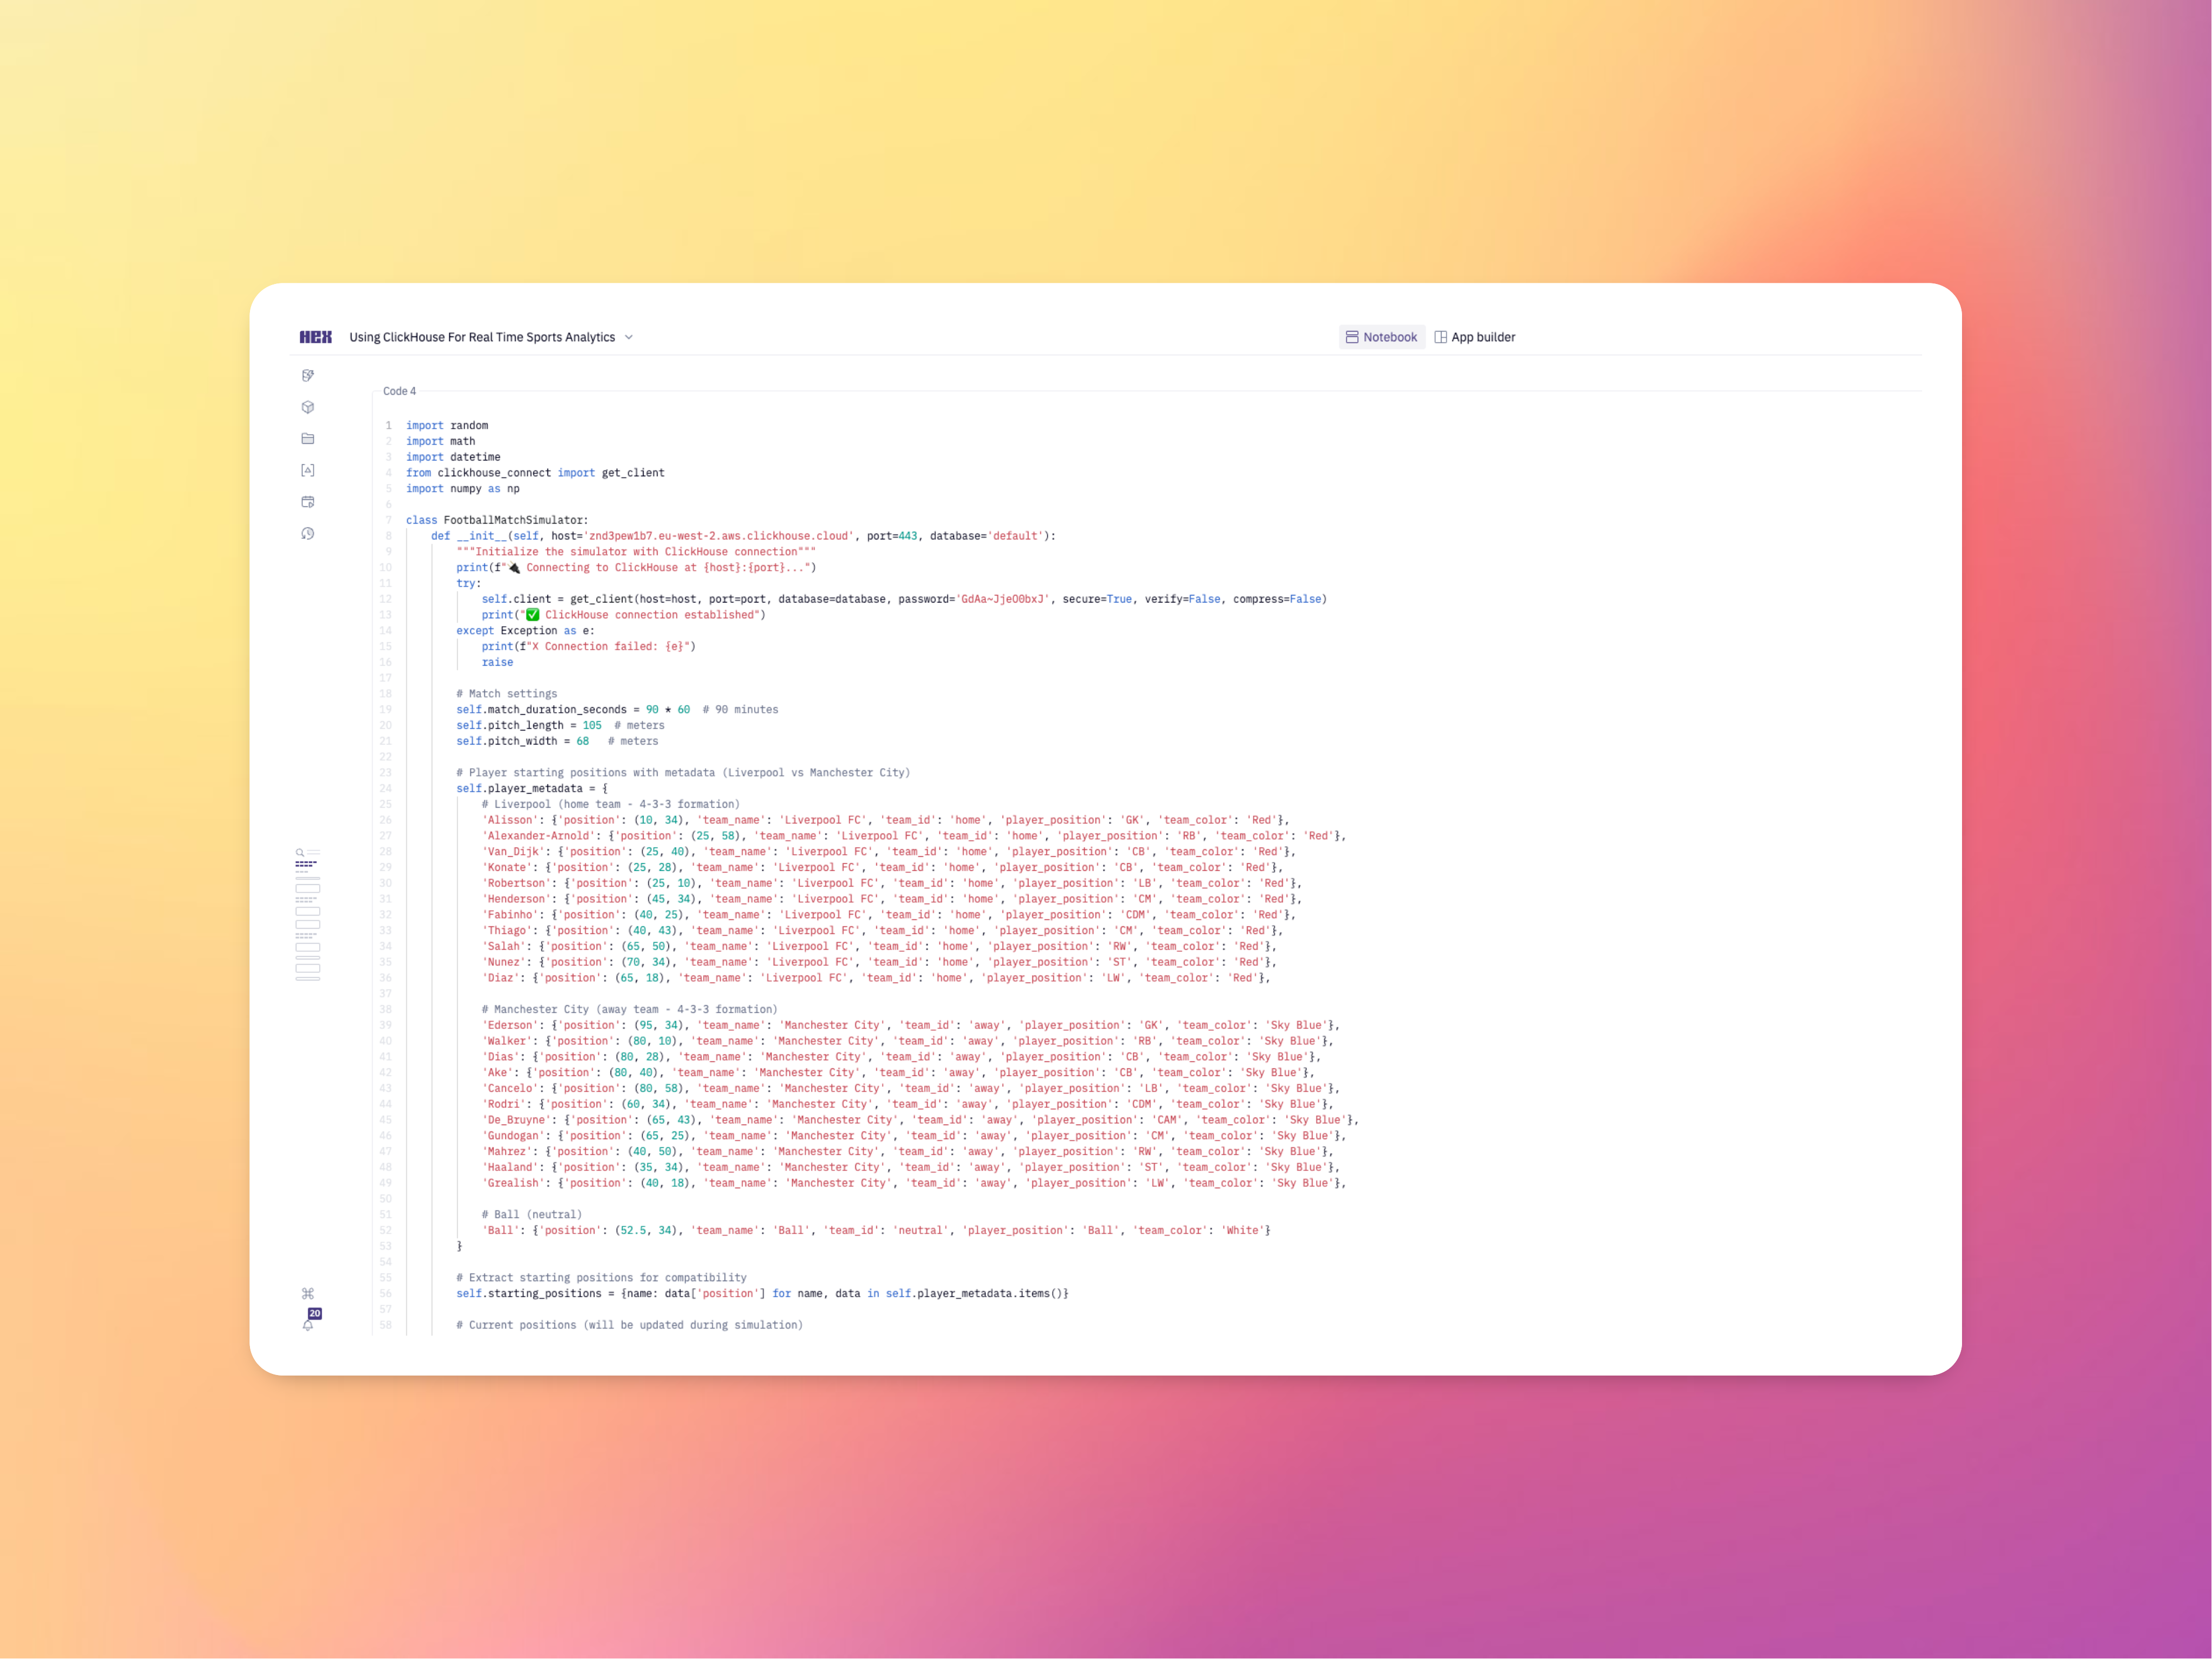This screenshot has width=2212, height=1659.
Task: Click 'except Exception as e:' line
Action: click(x=525, y=631)
